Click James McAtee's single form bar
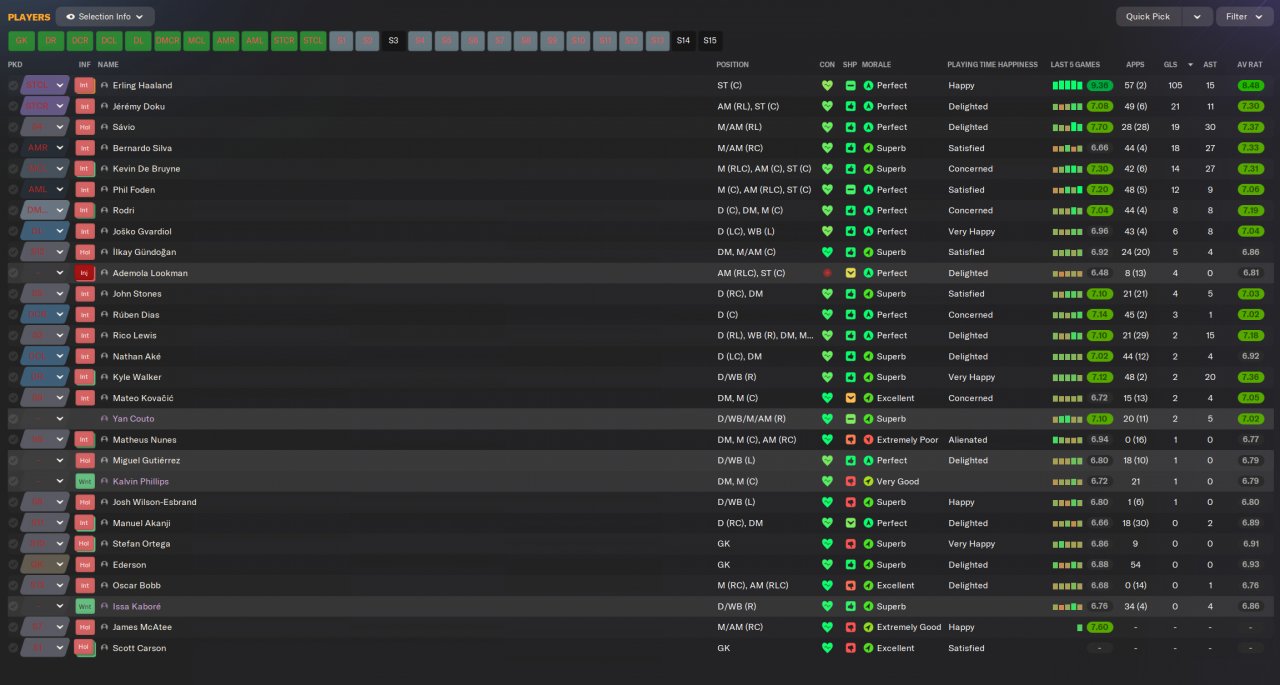 tap(1080, 627)
